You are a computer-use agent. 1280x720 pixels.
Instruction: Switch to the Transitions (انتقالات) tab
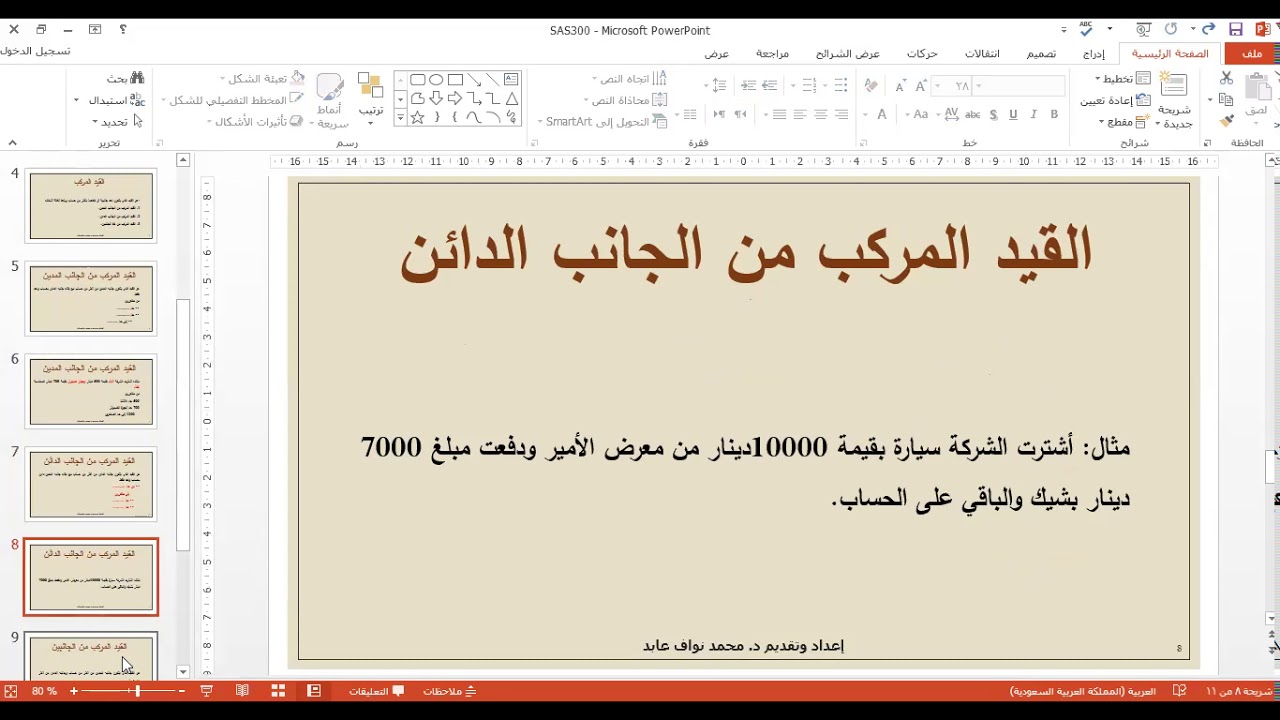(982, 54)
